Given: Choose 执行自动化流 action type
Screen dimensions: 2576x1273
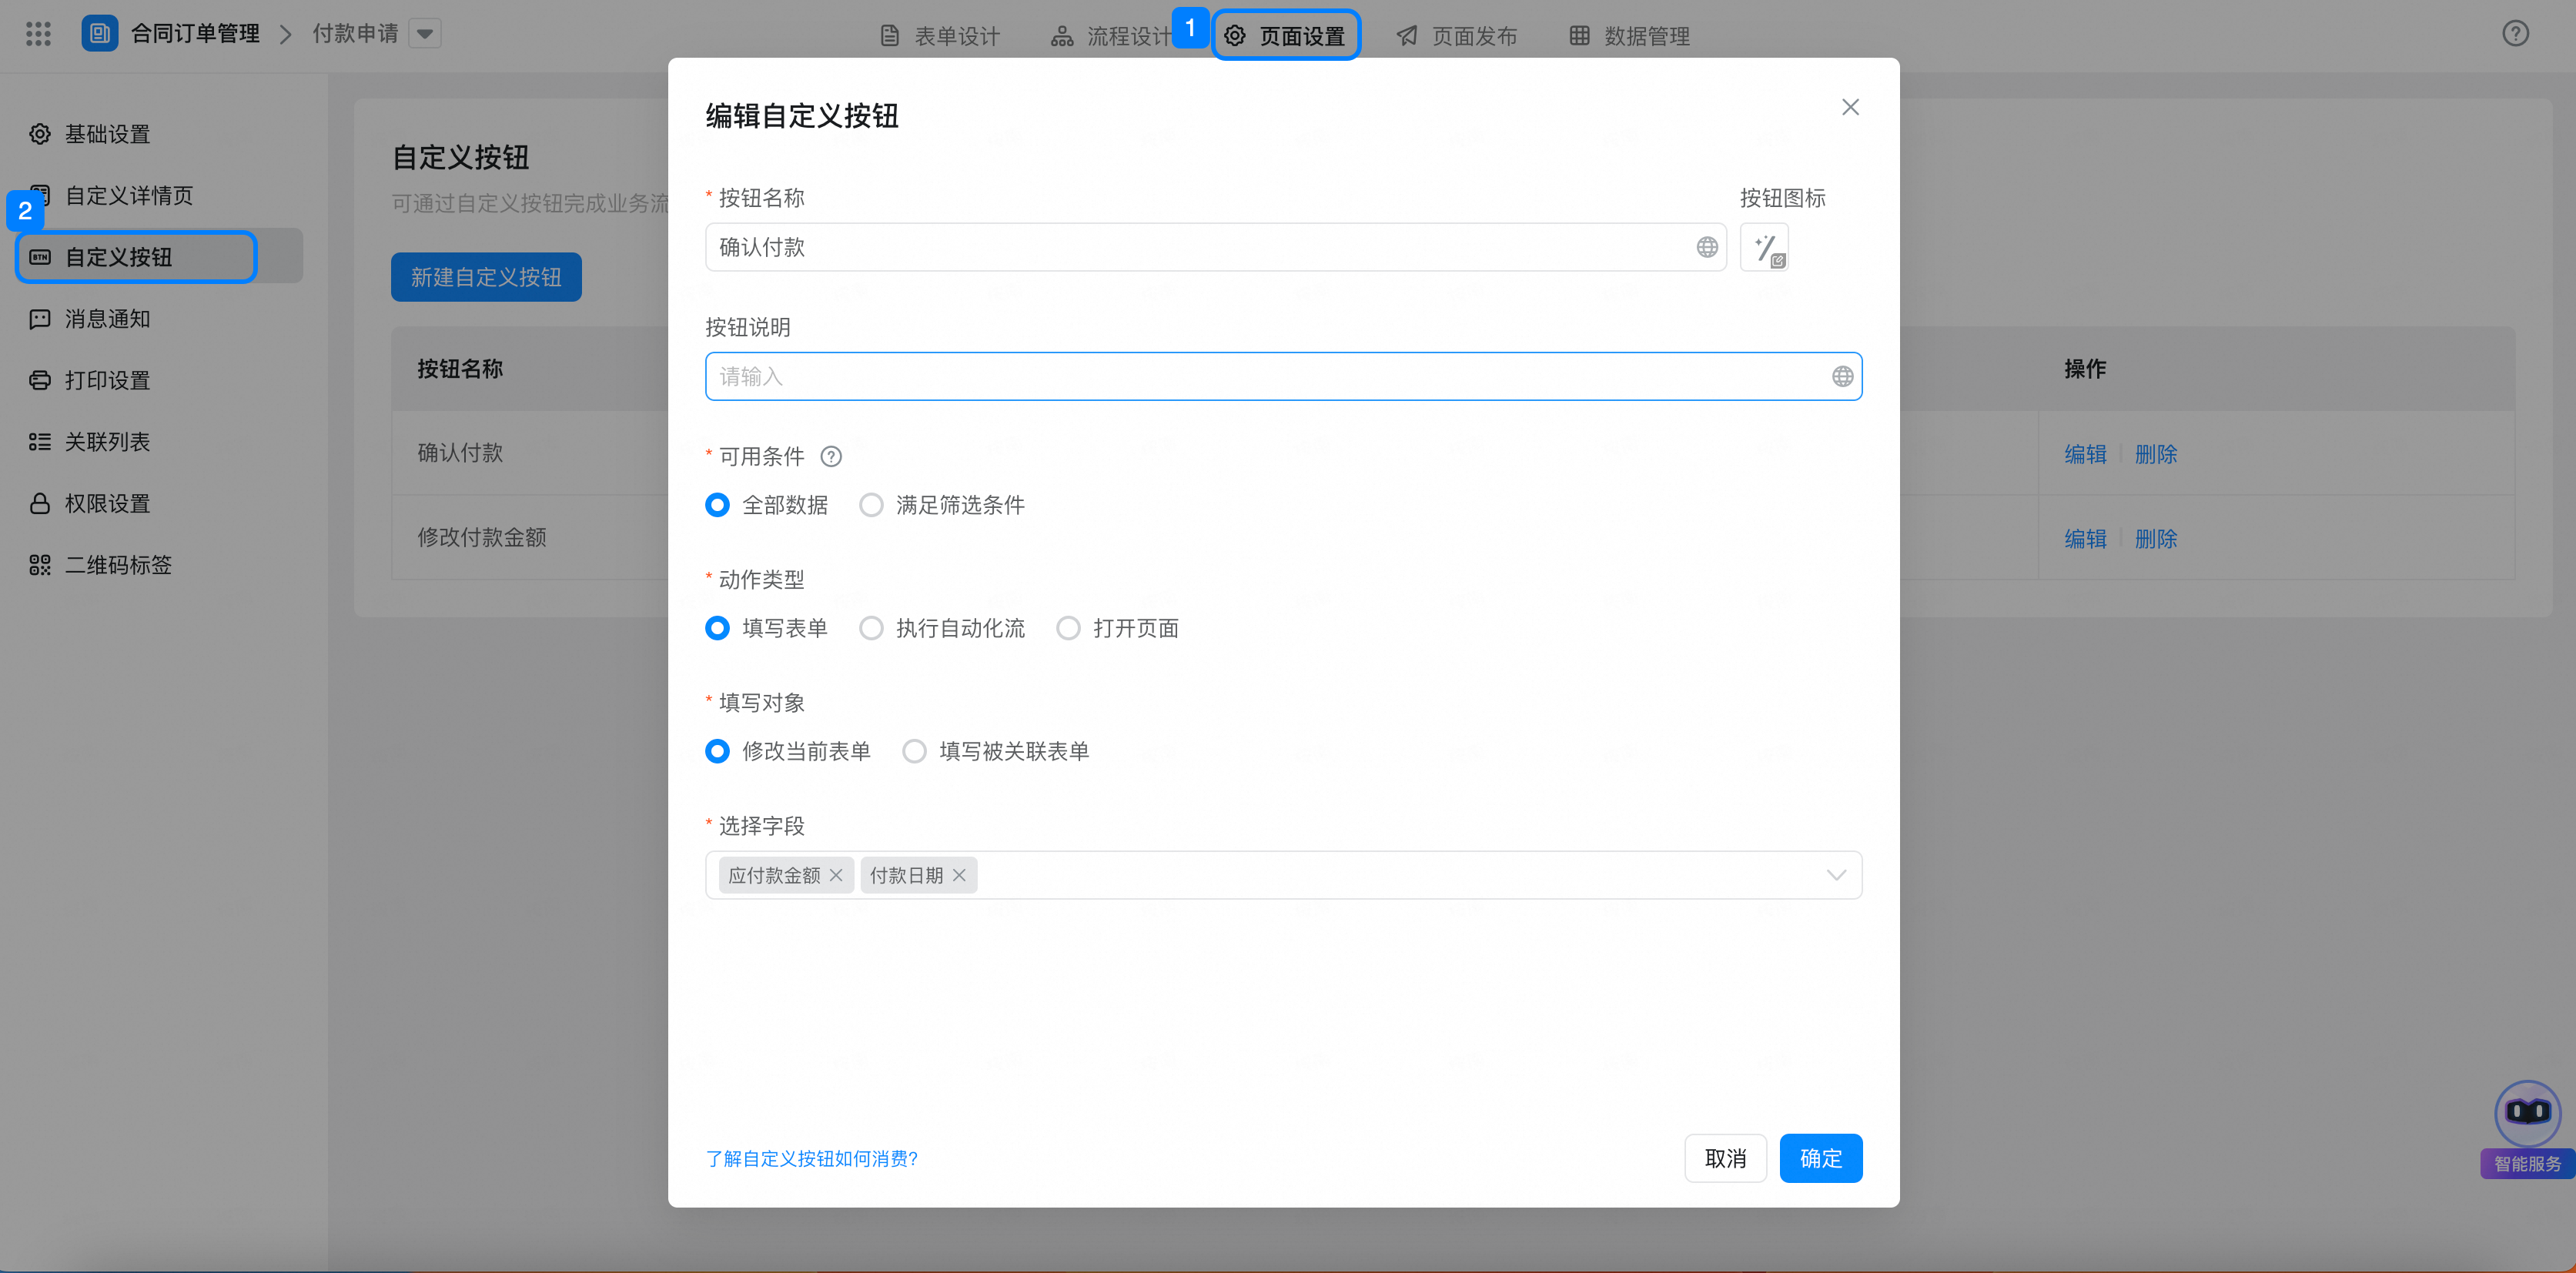Looking at the screenshot, I should pyautogui.click(x=871, y=628).
